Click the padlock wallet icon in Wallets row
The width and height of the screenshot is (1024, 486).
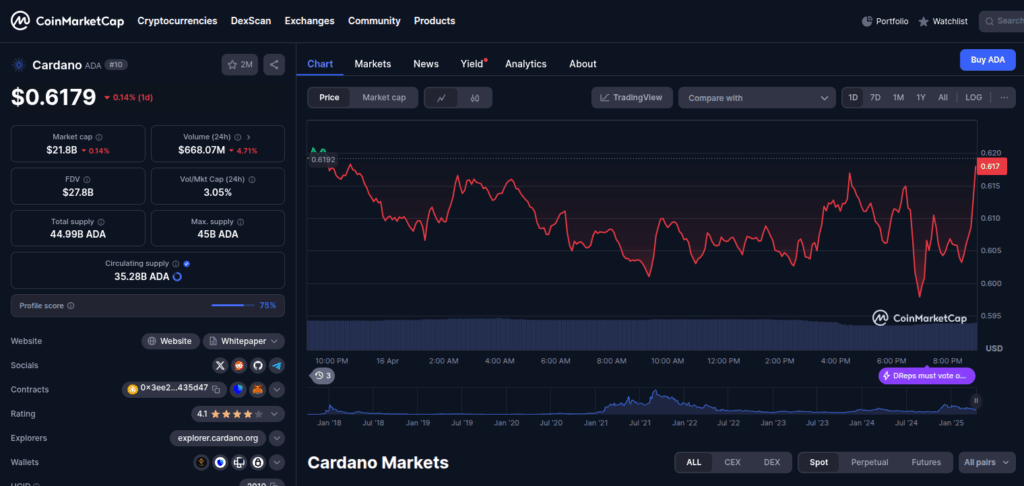(259, 462)
